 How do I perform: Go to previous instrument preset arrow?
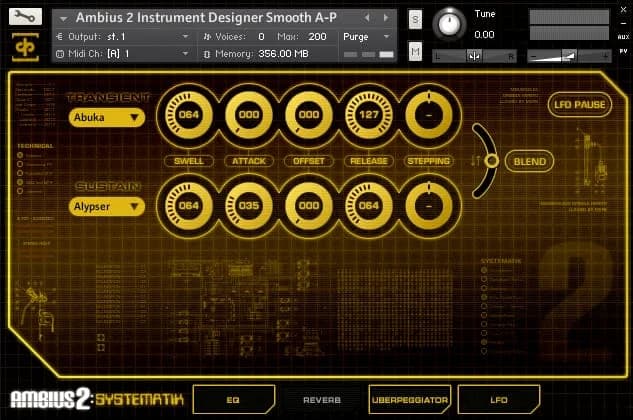(x=367, y=17)
